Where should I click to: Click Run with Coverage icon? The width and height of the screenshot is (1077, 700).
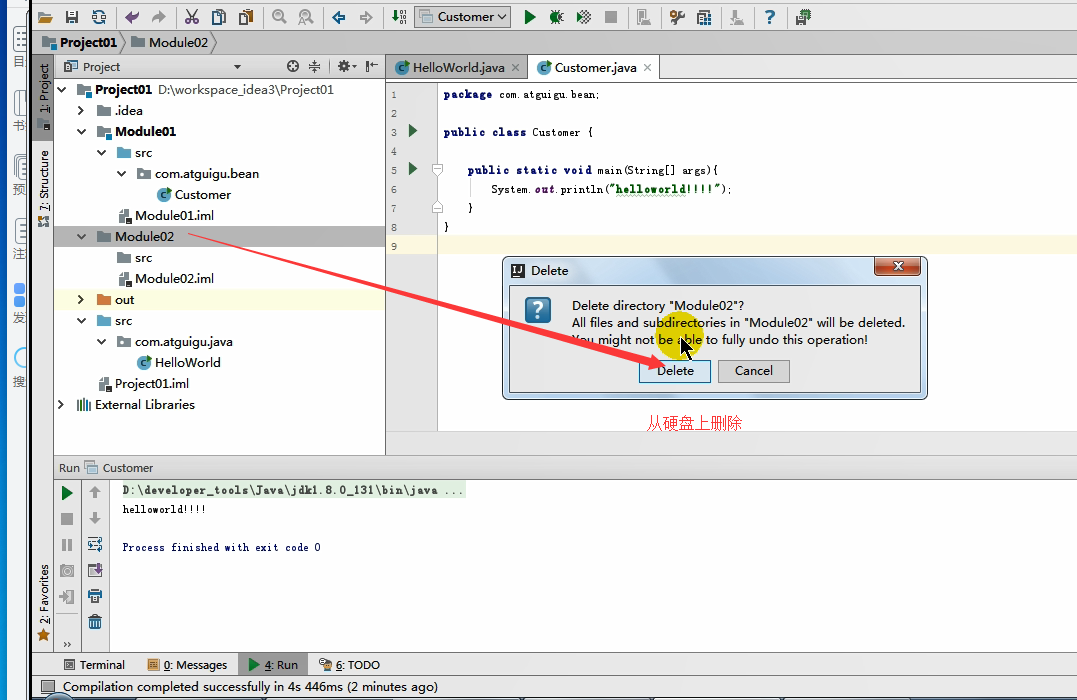coord(584,17)
